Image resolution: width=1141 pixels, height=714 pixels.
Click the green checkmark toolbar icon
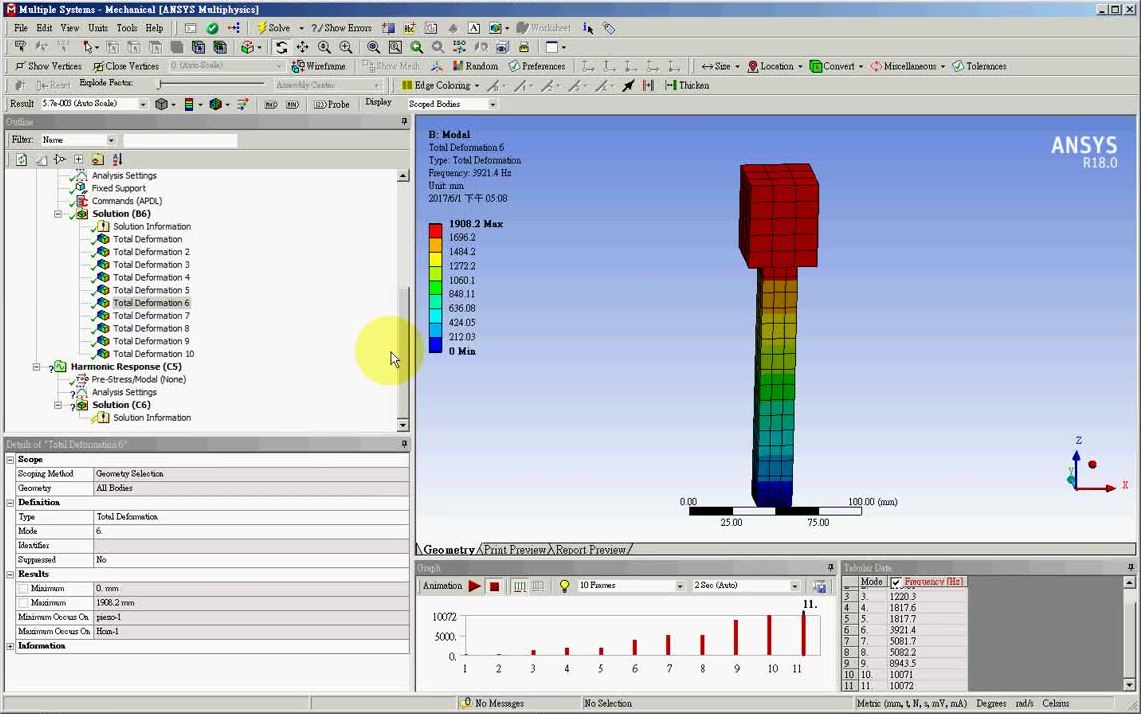(x=212, y=28)
